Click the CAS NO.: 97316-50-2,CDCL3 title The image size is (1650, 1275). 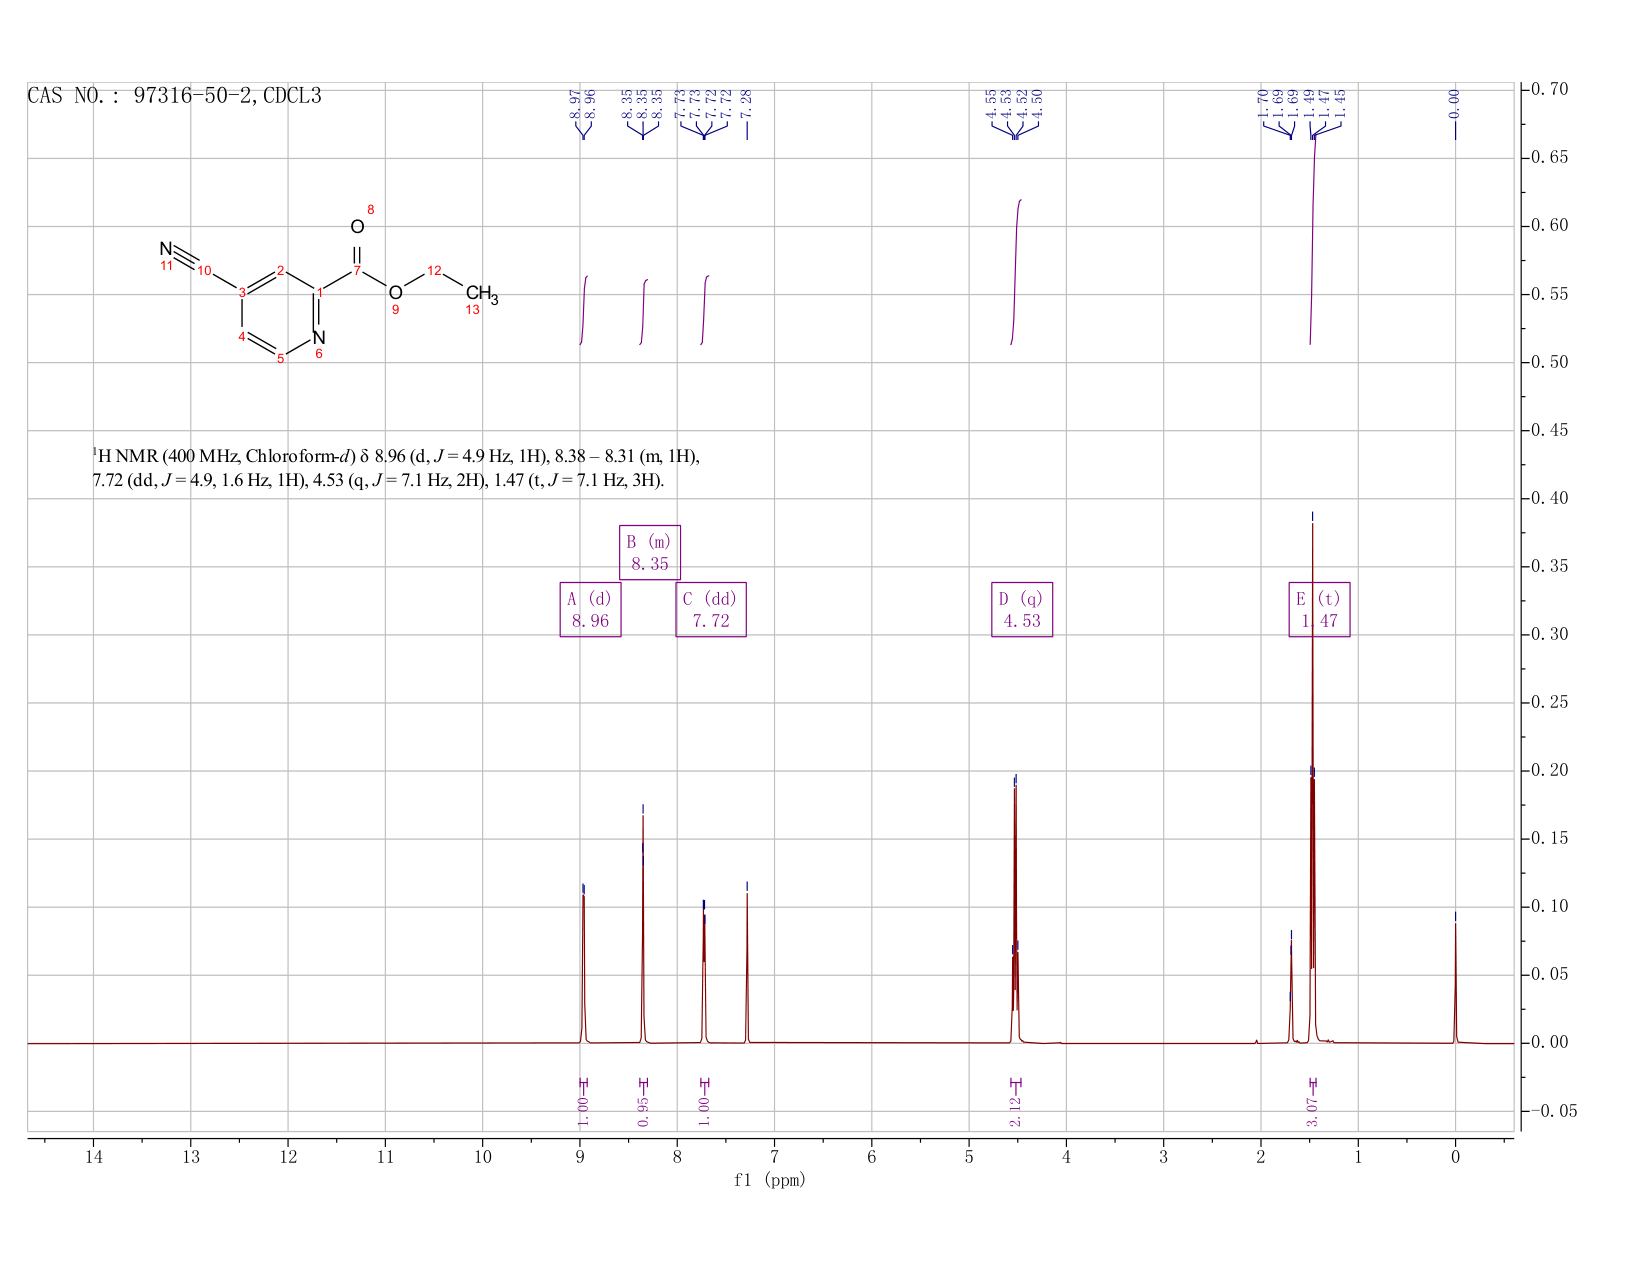point(174,96)
